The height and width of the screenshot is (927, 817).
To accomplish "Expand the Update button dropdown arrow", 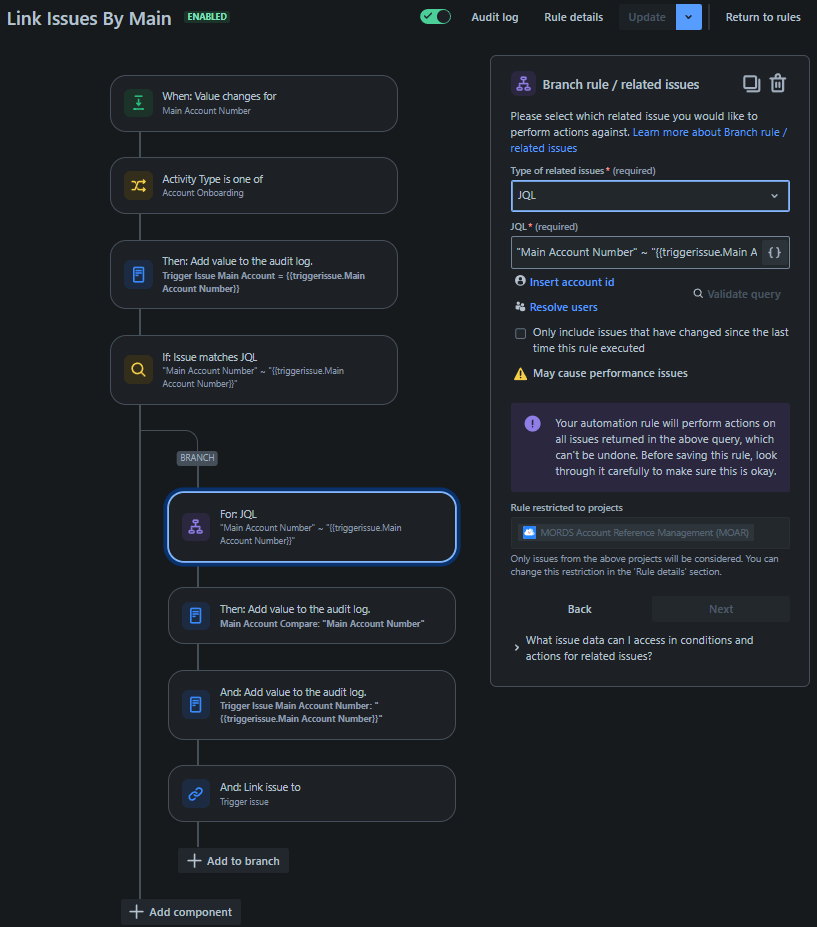I will pos(689,17).
